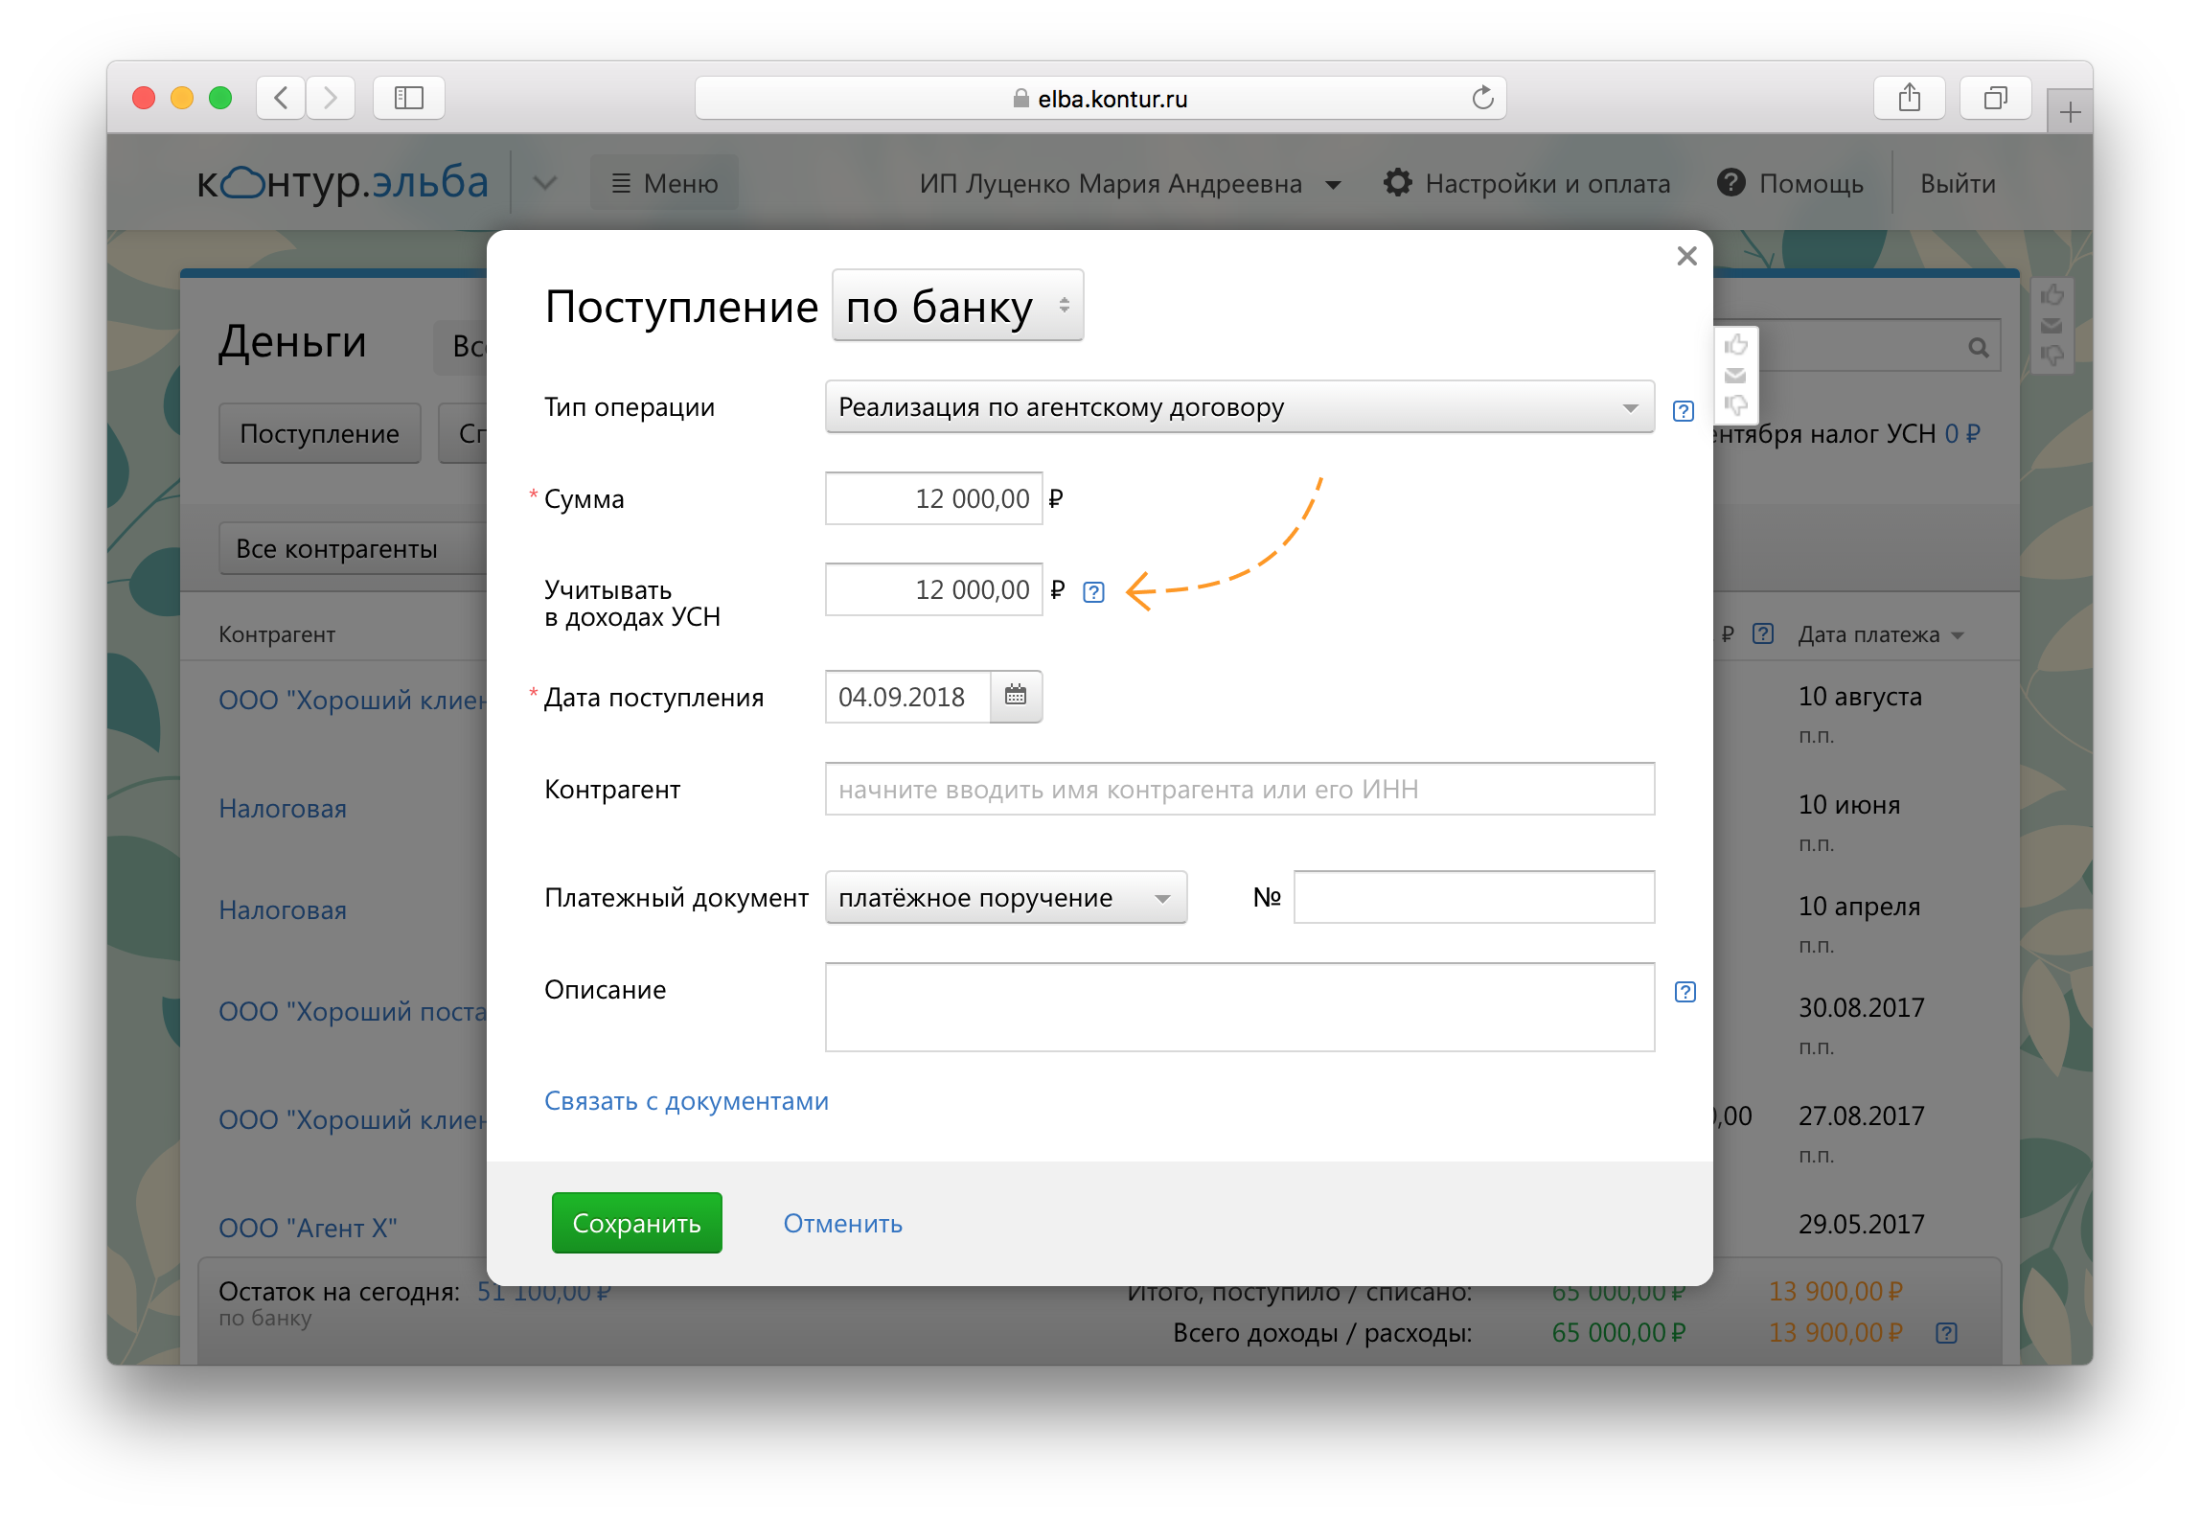2200x1518 pixels.
Task: Open help icon in totals footer row
Action: (1945, 1332)
